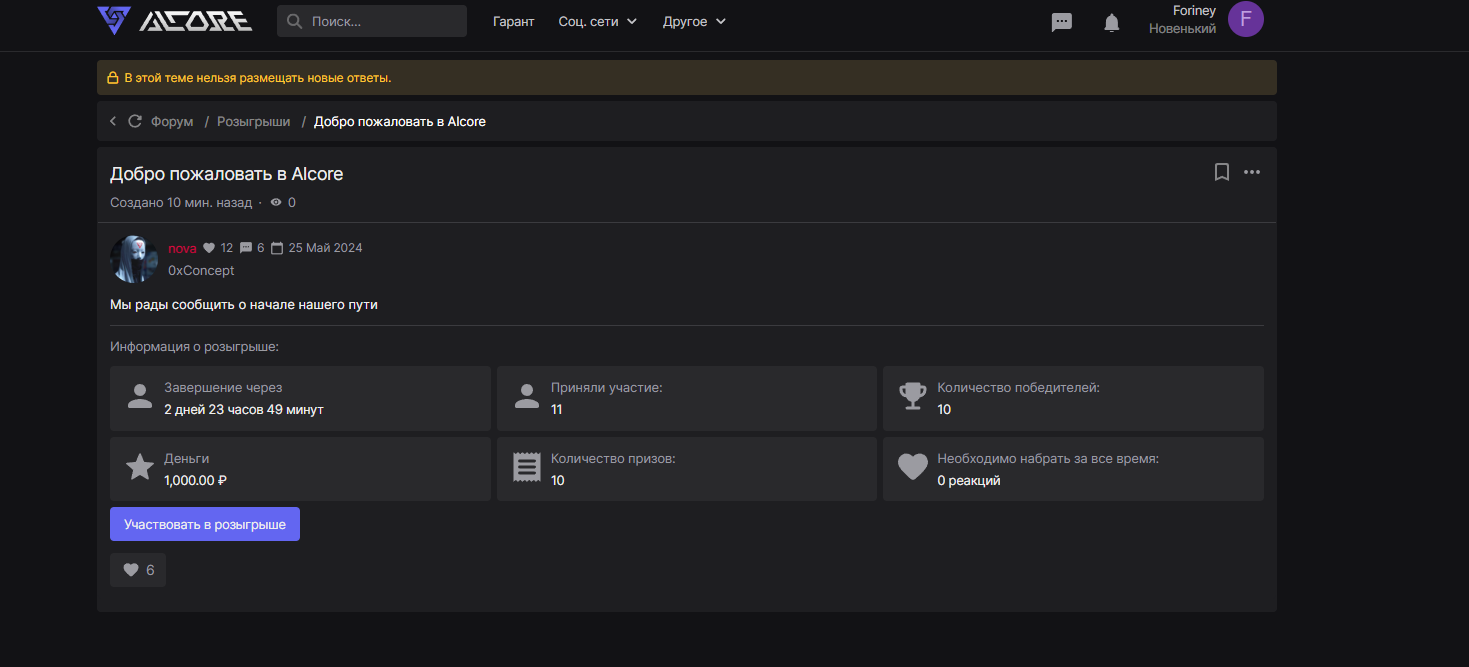Expand the Другое dropdown menu

pos(694,21)
